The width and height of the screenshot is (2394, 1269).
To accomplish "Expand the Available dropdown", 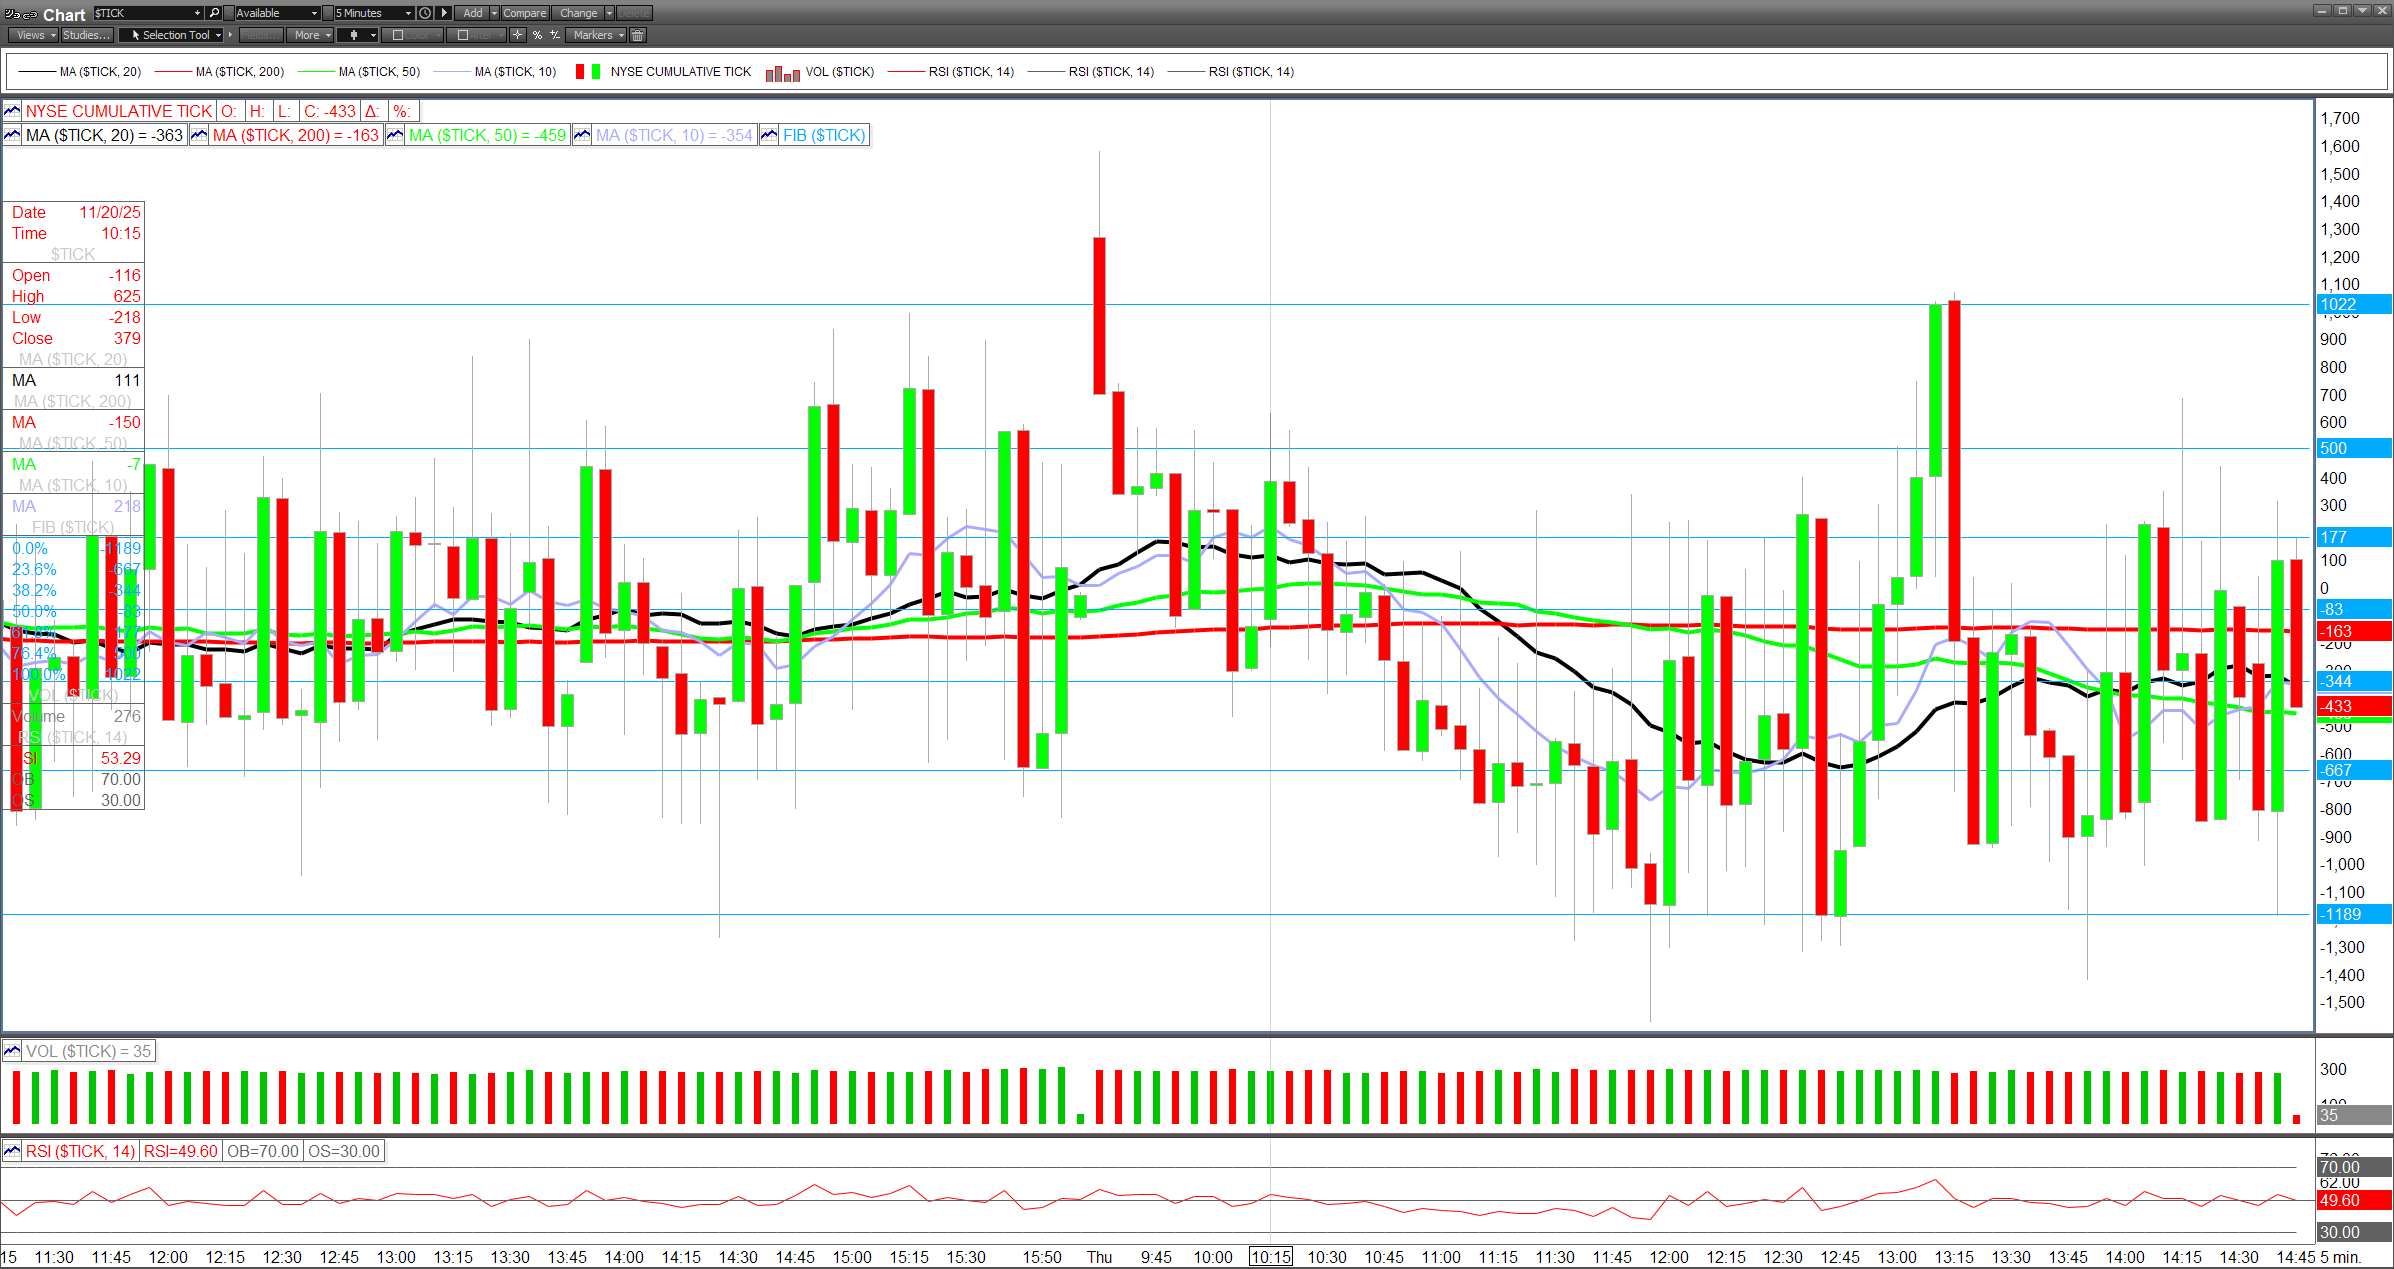I will (x=277, y=13).
